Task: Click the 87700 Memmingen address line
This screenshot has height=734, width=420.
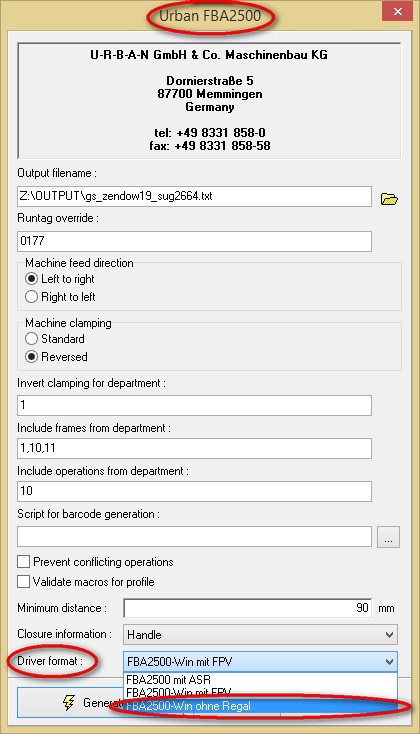Action: 210,94
